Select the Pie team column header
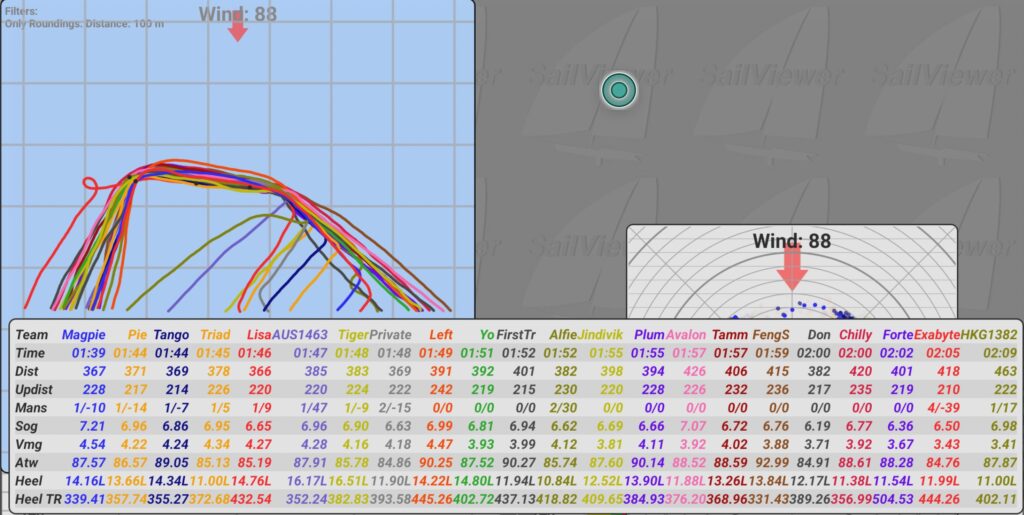 pyautogui.click(x=137, y=335)
